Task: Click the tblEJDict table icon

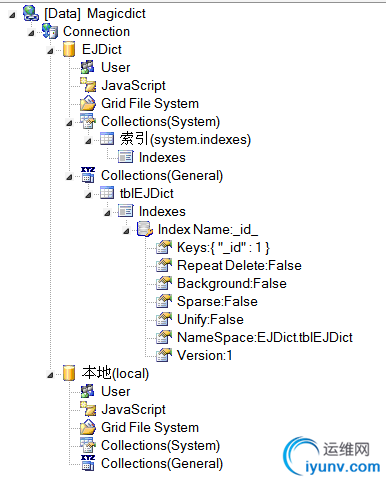Action: click(x=107, y=193)
